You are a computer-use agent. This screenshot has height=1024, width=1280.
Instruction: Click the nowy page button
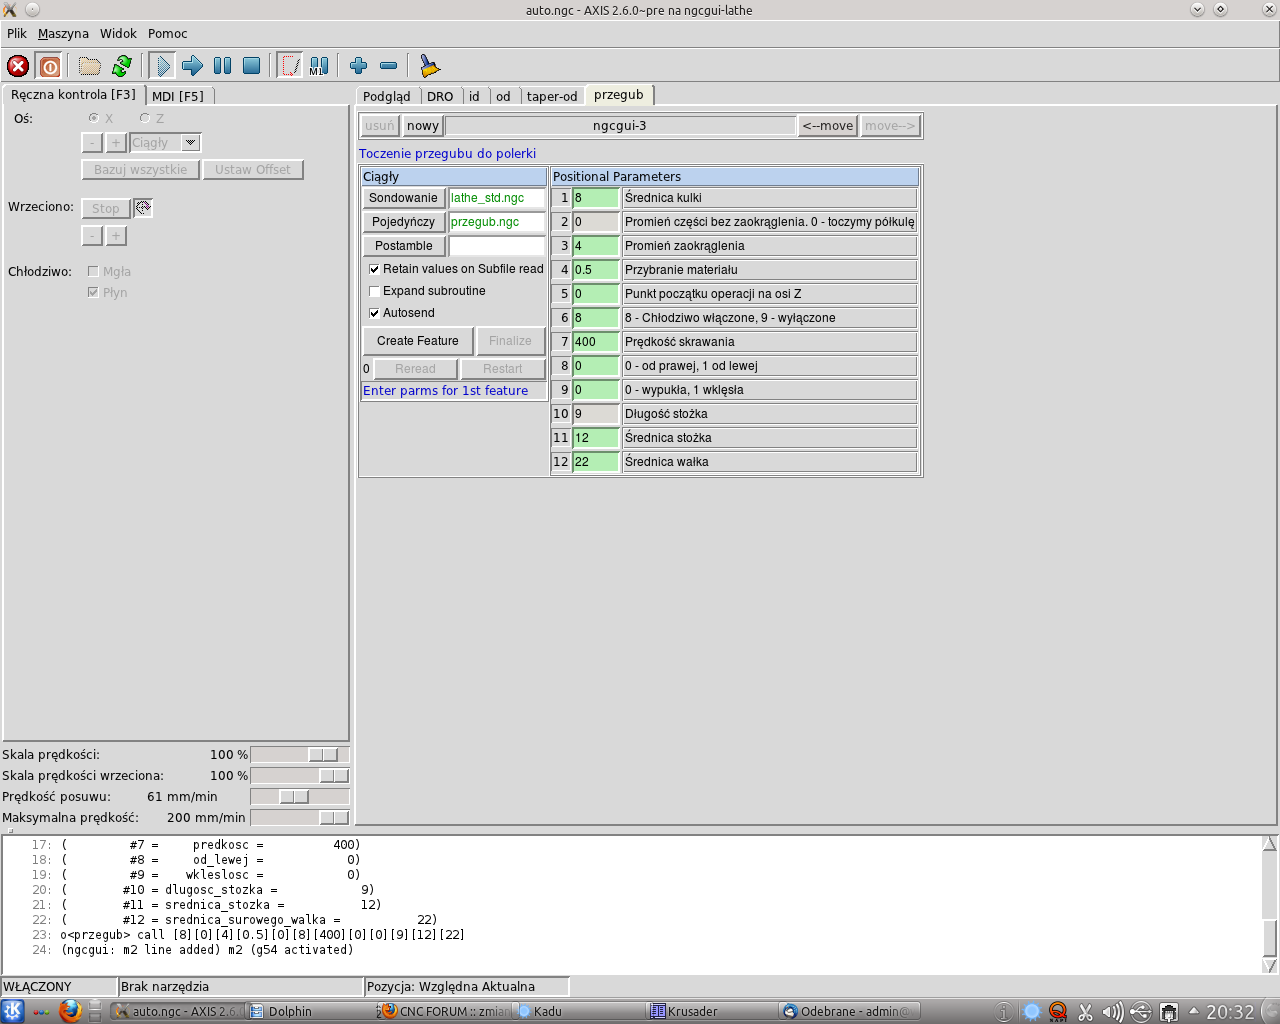tap(422, 126)
